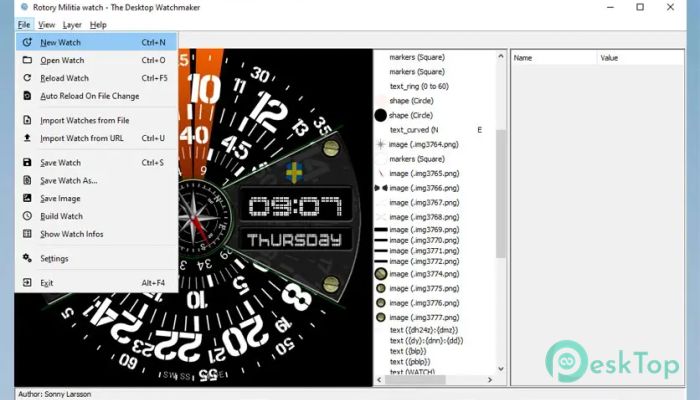Select Reload Watch menu entry
Image resolution: width=700 pixels, height=400 pixels.
96,78
